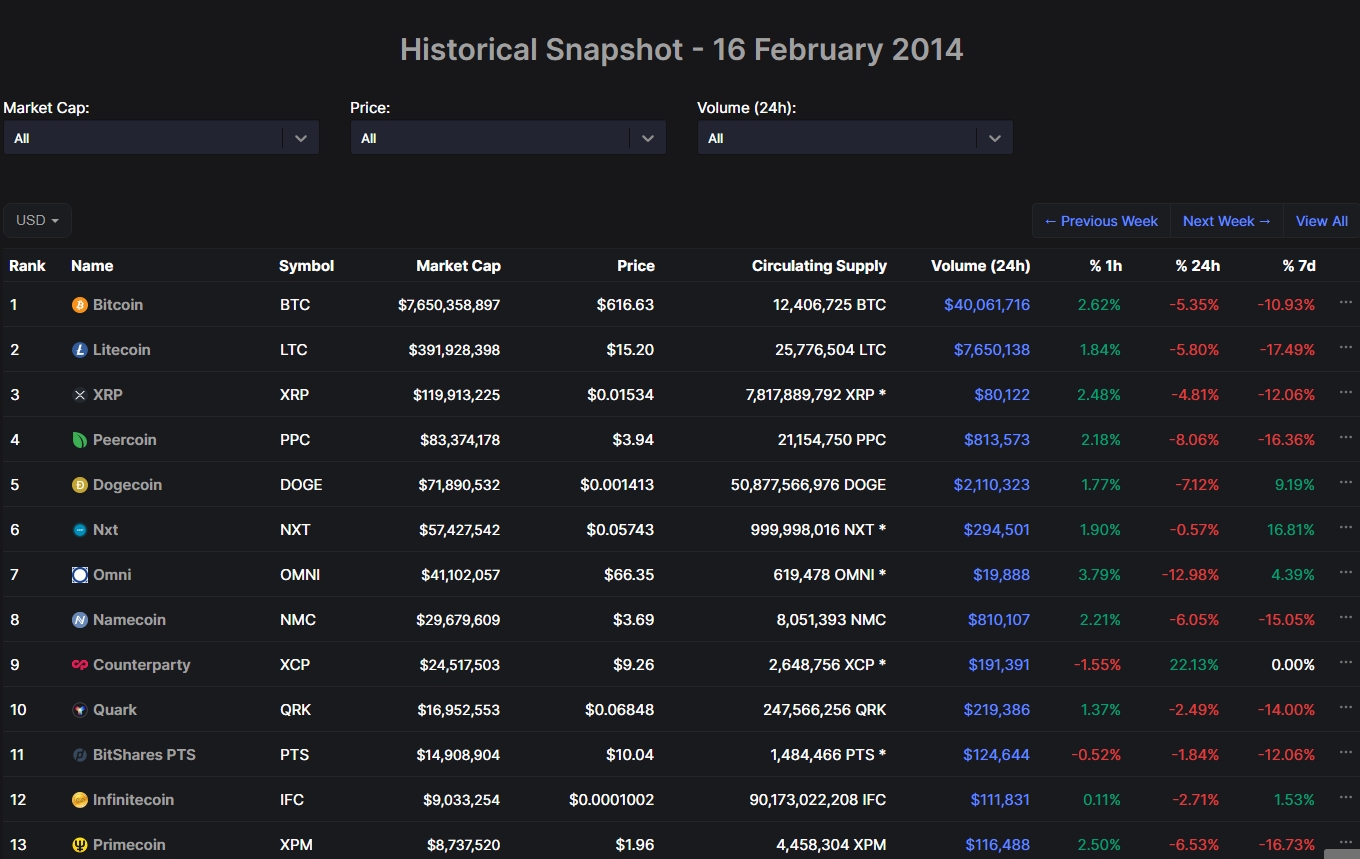Sort table by Rank column

[x=27, y=266]
